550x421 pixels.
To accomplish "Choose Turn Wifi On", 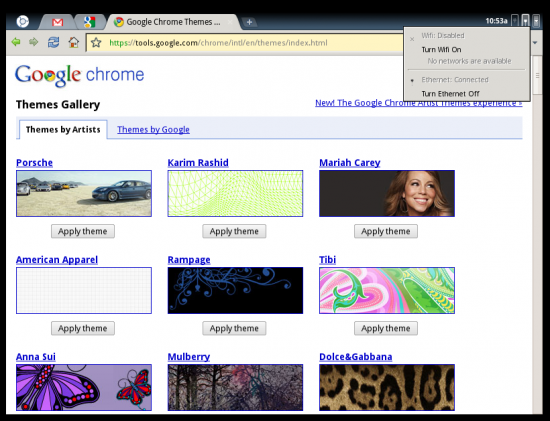I will [441, 49].
